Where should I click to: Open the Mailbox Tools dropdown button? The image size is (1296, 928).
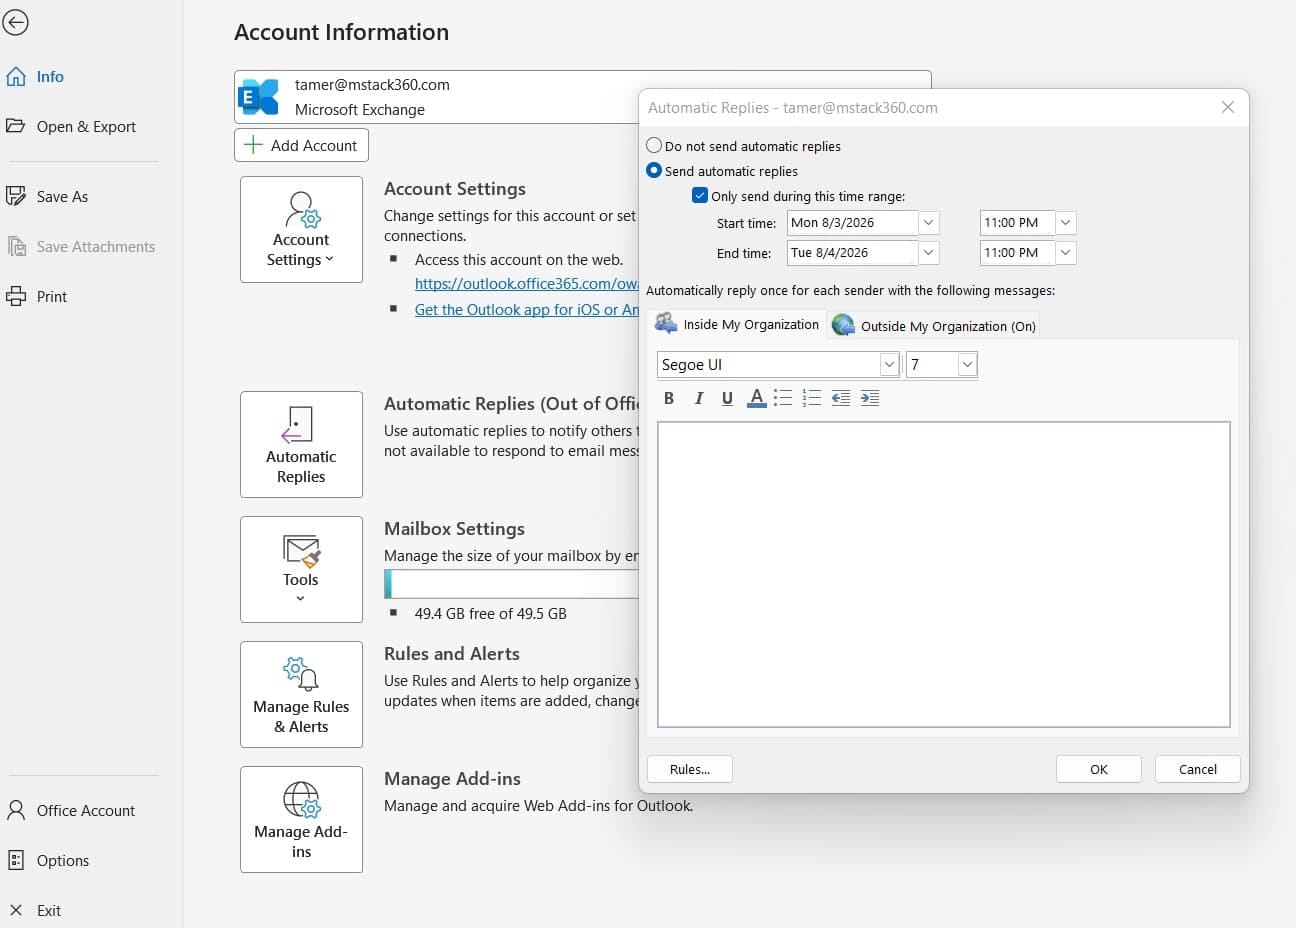301,569
